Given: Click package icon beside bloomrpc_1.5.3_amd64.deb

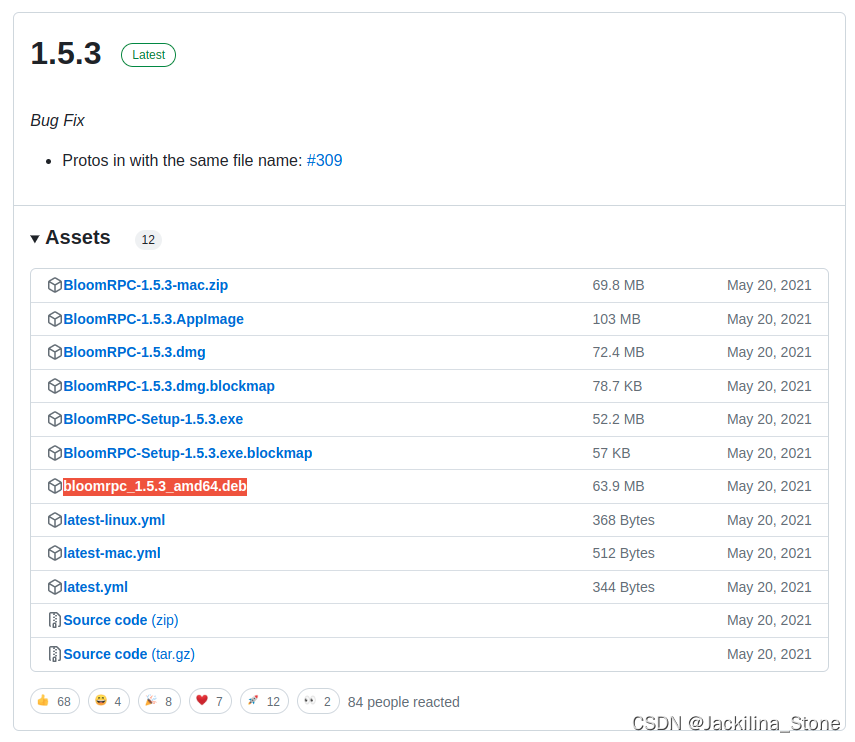Looking at the screenshot, I should [55, 486].
